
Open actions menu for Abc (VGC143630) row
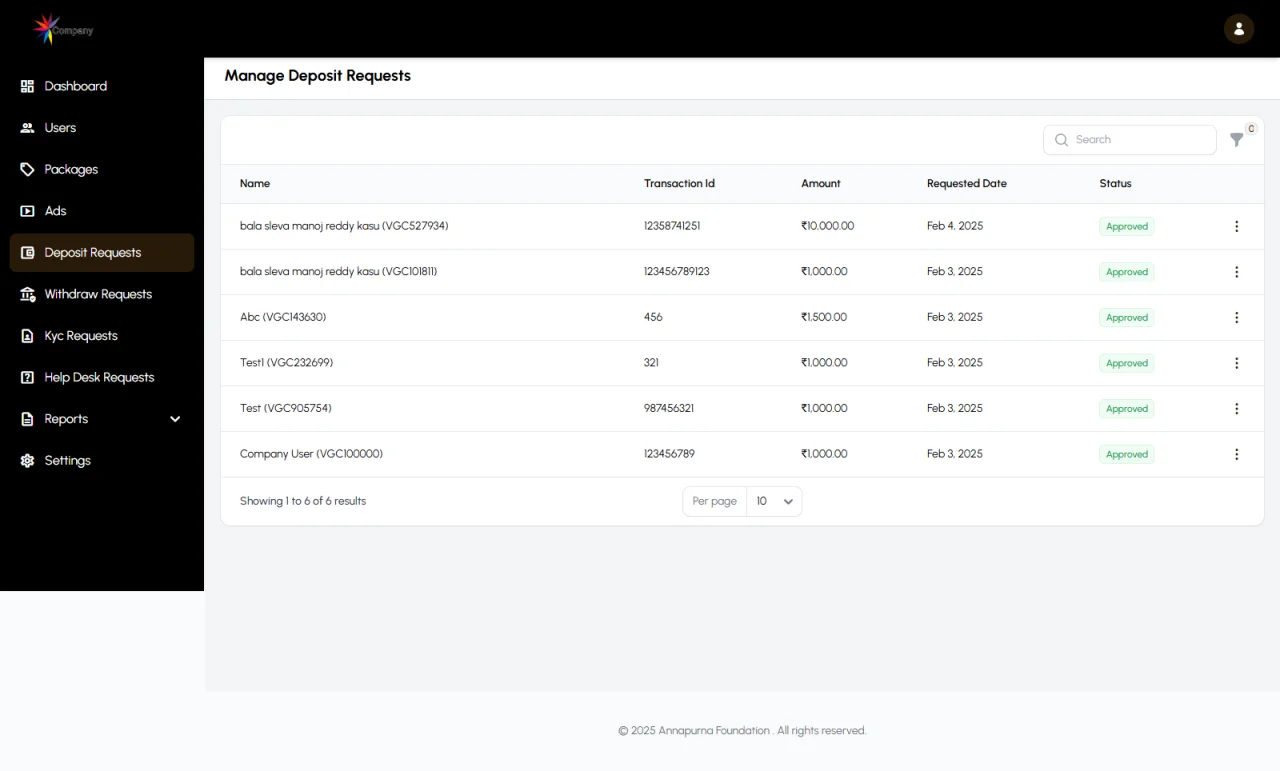coord(1236,318)
